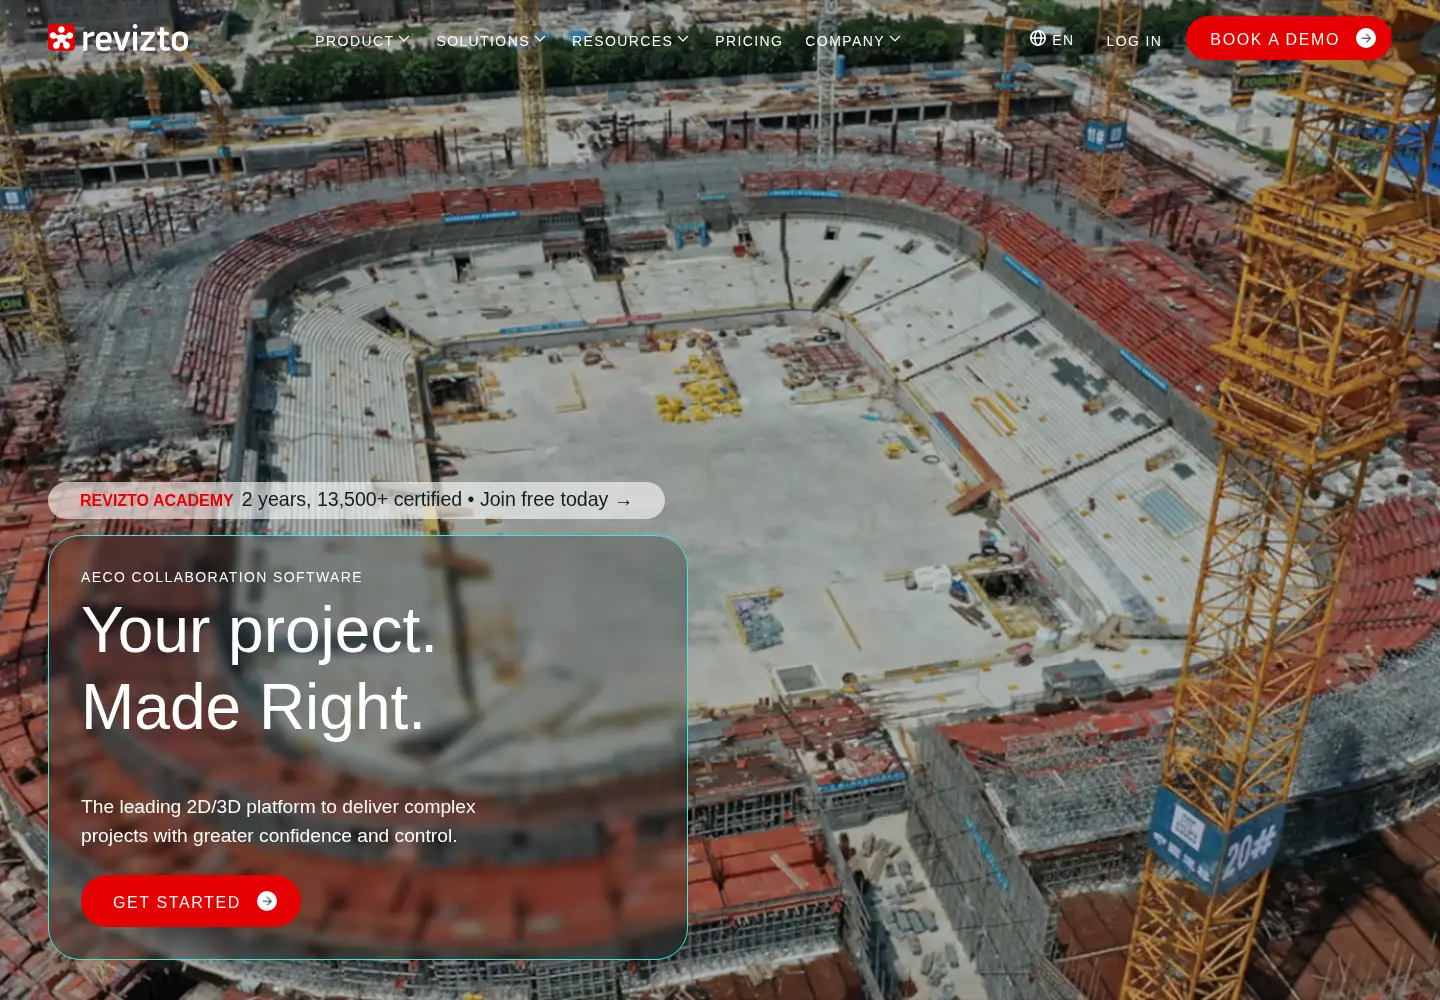Viewport: 1440px width, 1000px height.
Task: Click the 'Join free today' arrow
Action: (624, 501)
